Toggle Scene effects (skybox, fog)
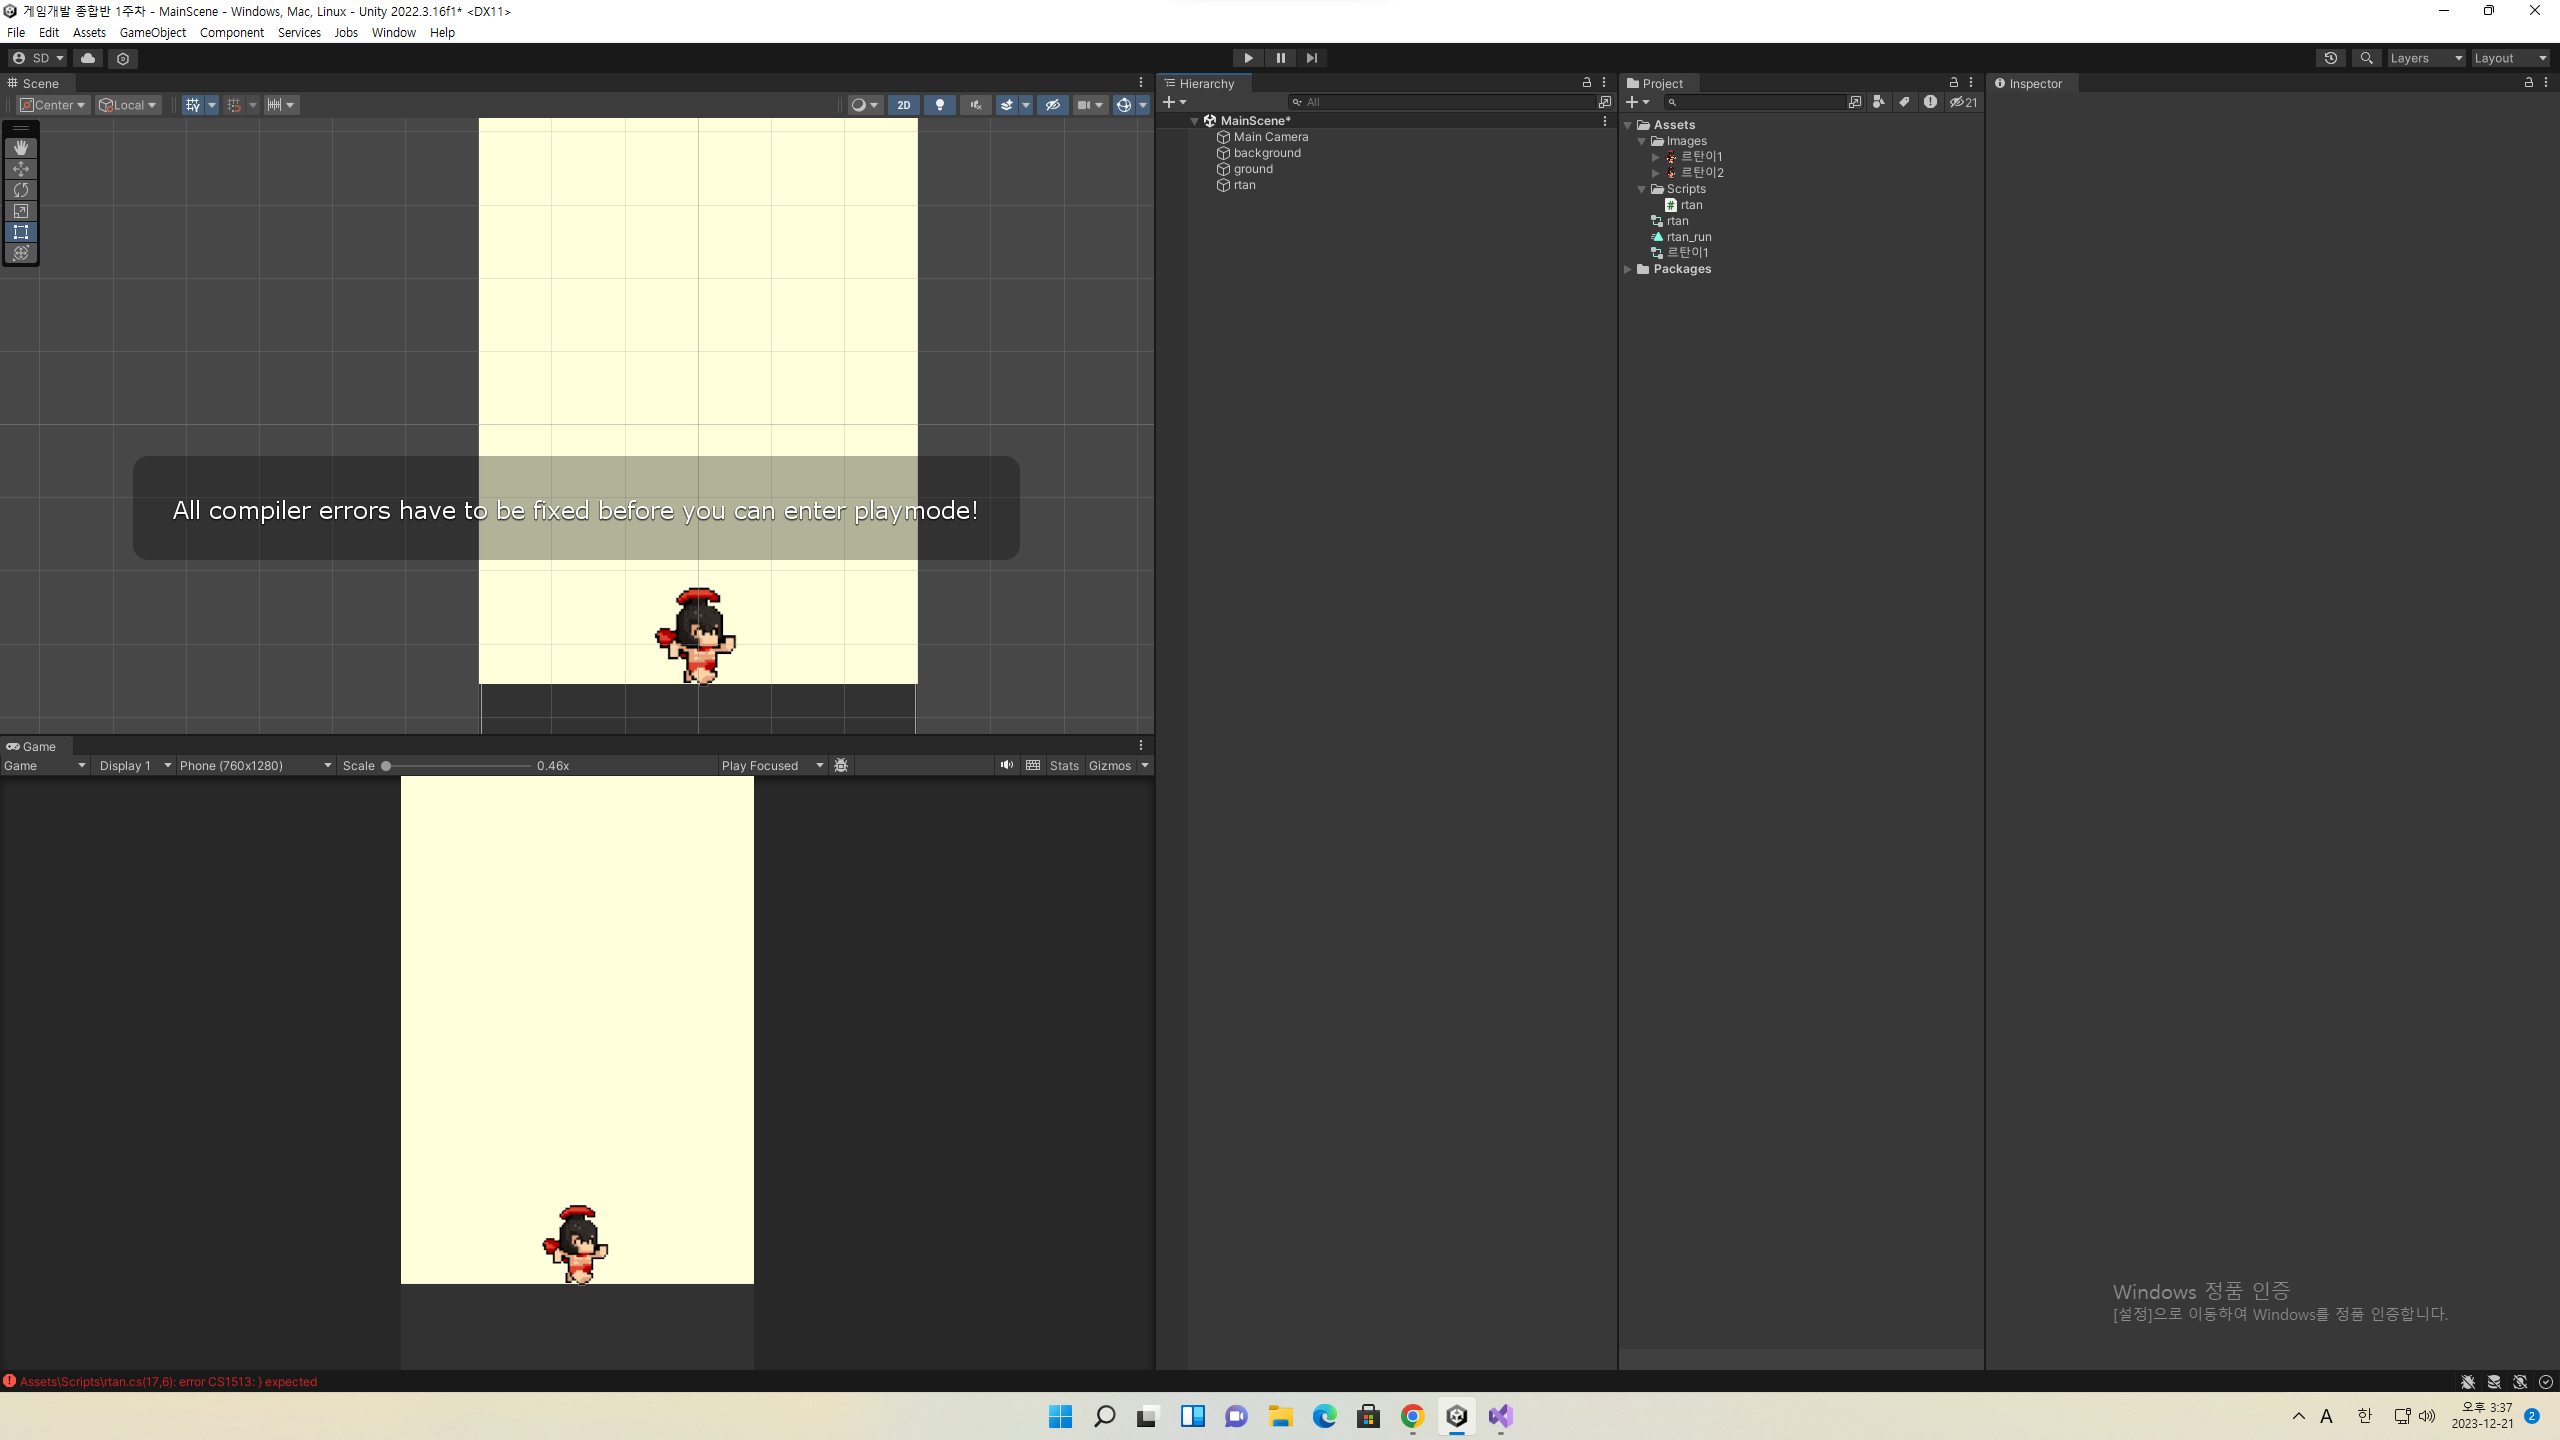Screen dimensions: 2560x1440 1007,105
